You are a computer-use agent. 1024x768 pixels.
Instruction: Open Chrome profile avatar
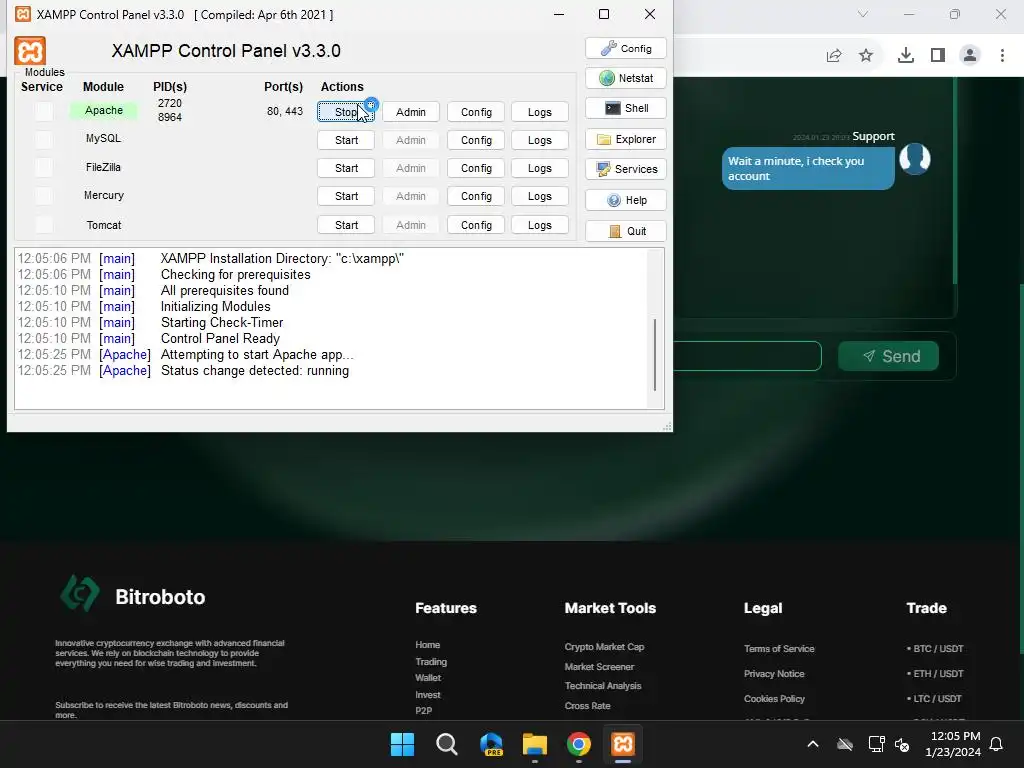[x=970, y=56]
